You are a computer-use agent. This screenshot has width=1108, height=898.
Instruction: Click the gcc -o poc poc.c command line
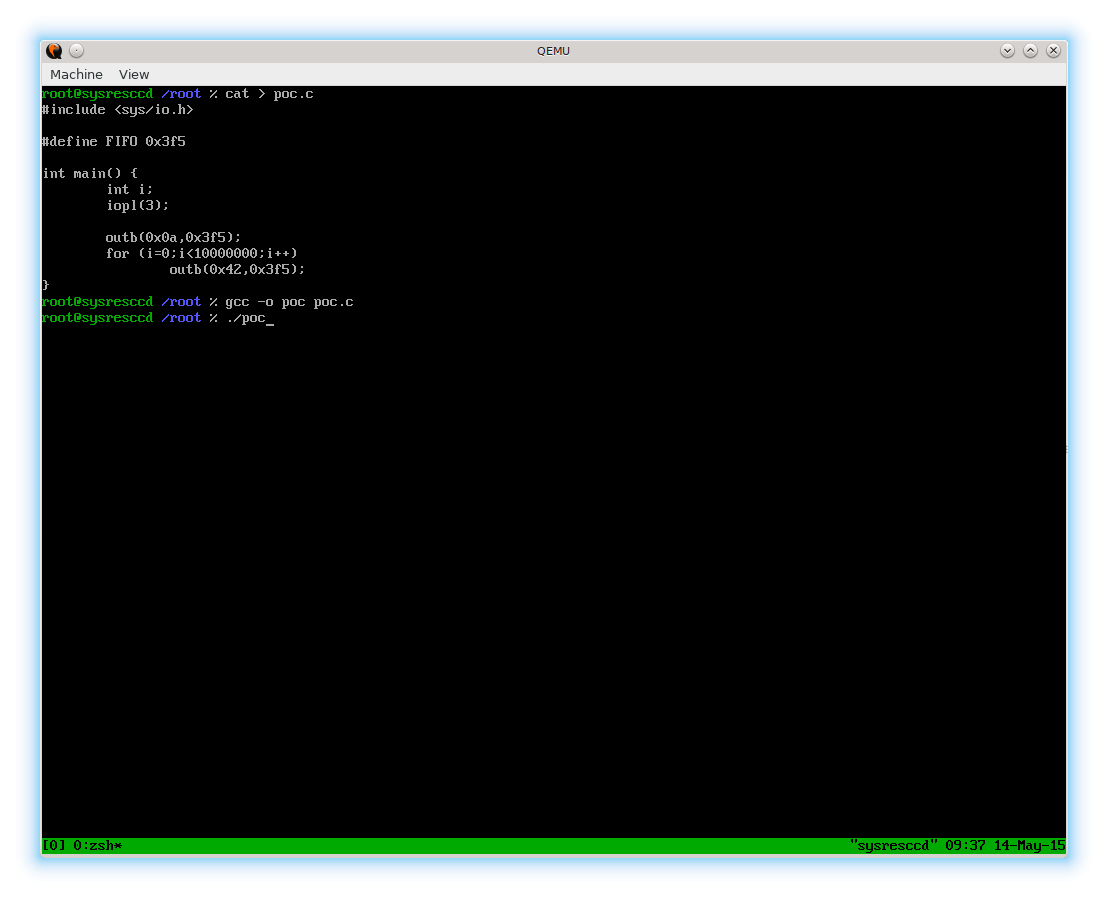289,302
